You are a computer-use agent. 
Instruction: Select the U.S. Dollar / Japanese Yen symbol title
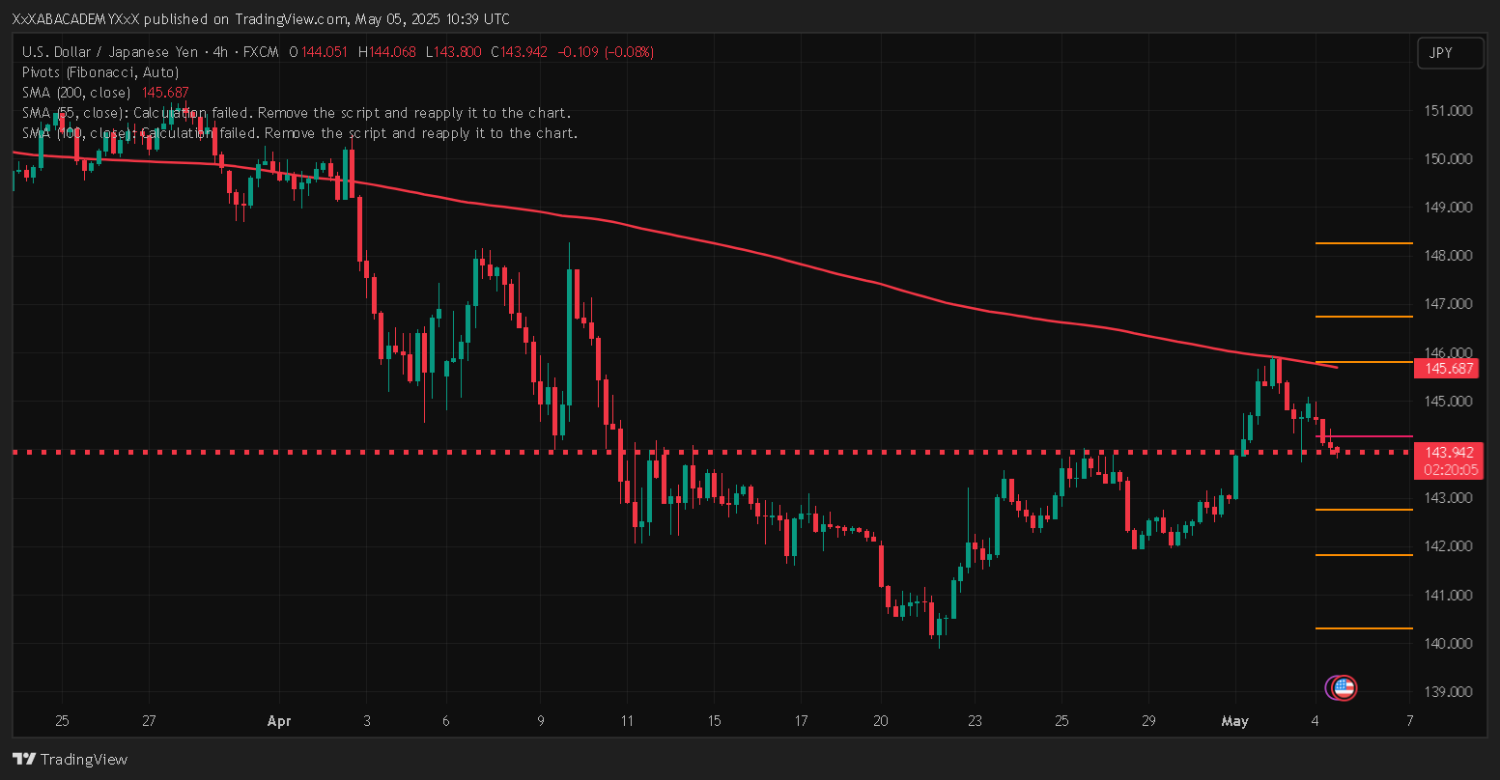tap(108, 52)
